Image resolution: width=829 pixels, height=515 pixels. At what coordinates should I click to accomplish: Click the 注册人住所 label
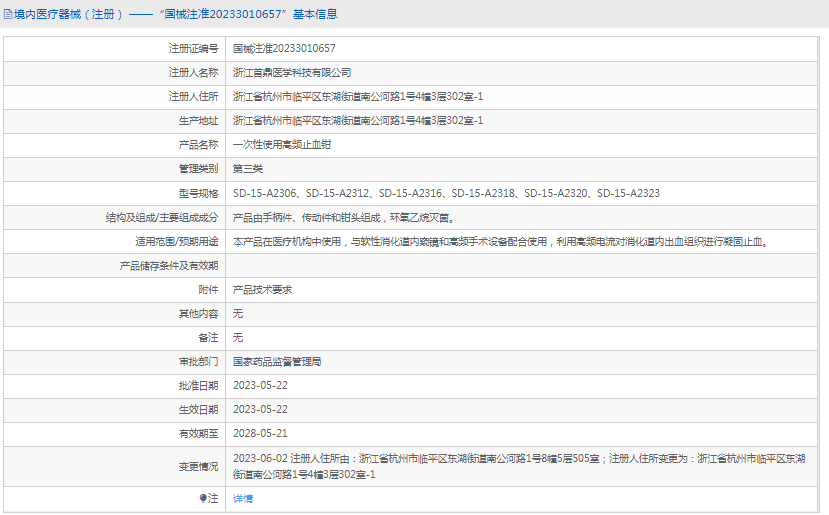click(x=194, y=97)
